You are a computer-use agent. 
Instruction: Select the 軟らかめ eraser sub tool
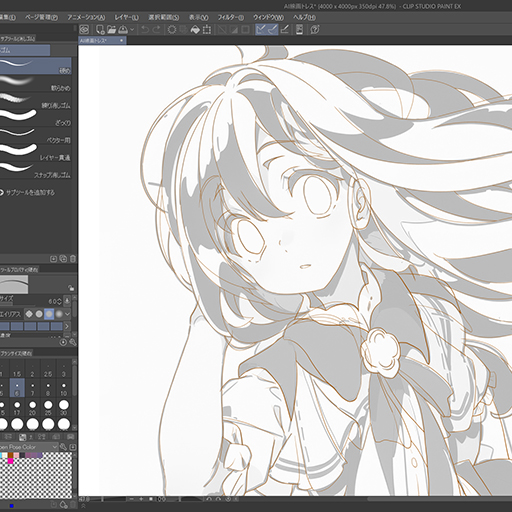[36, 83]
